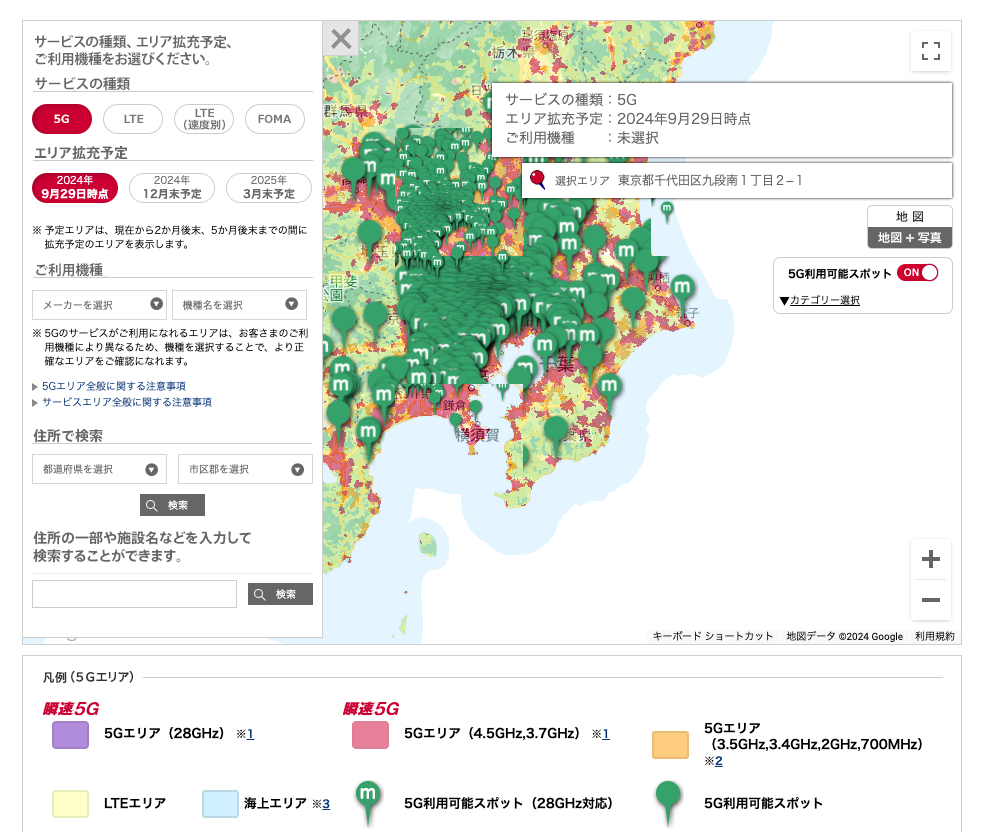Open キーボード ショートカット on map
This screenshot has height=832, width=981.
click(713, 636)
